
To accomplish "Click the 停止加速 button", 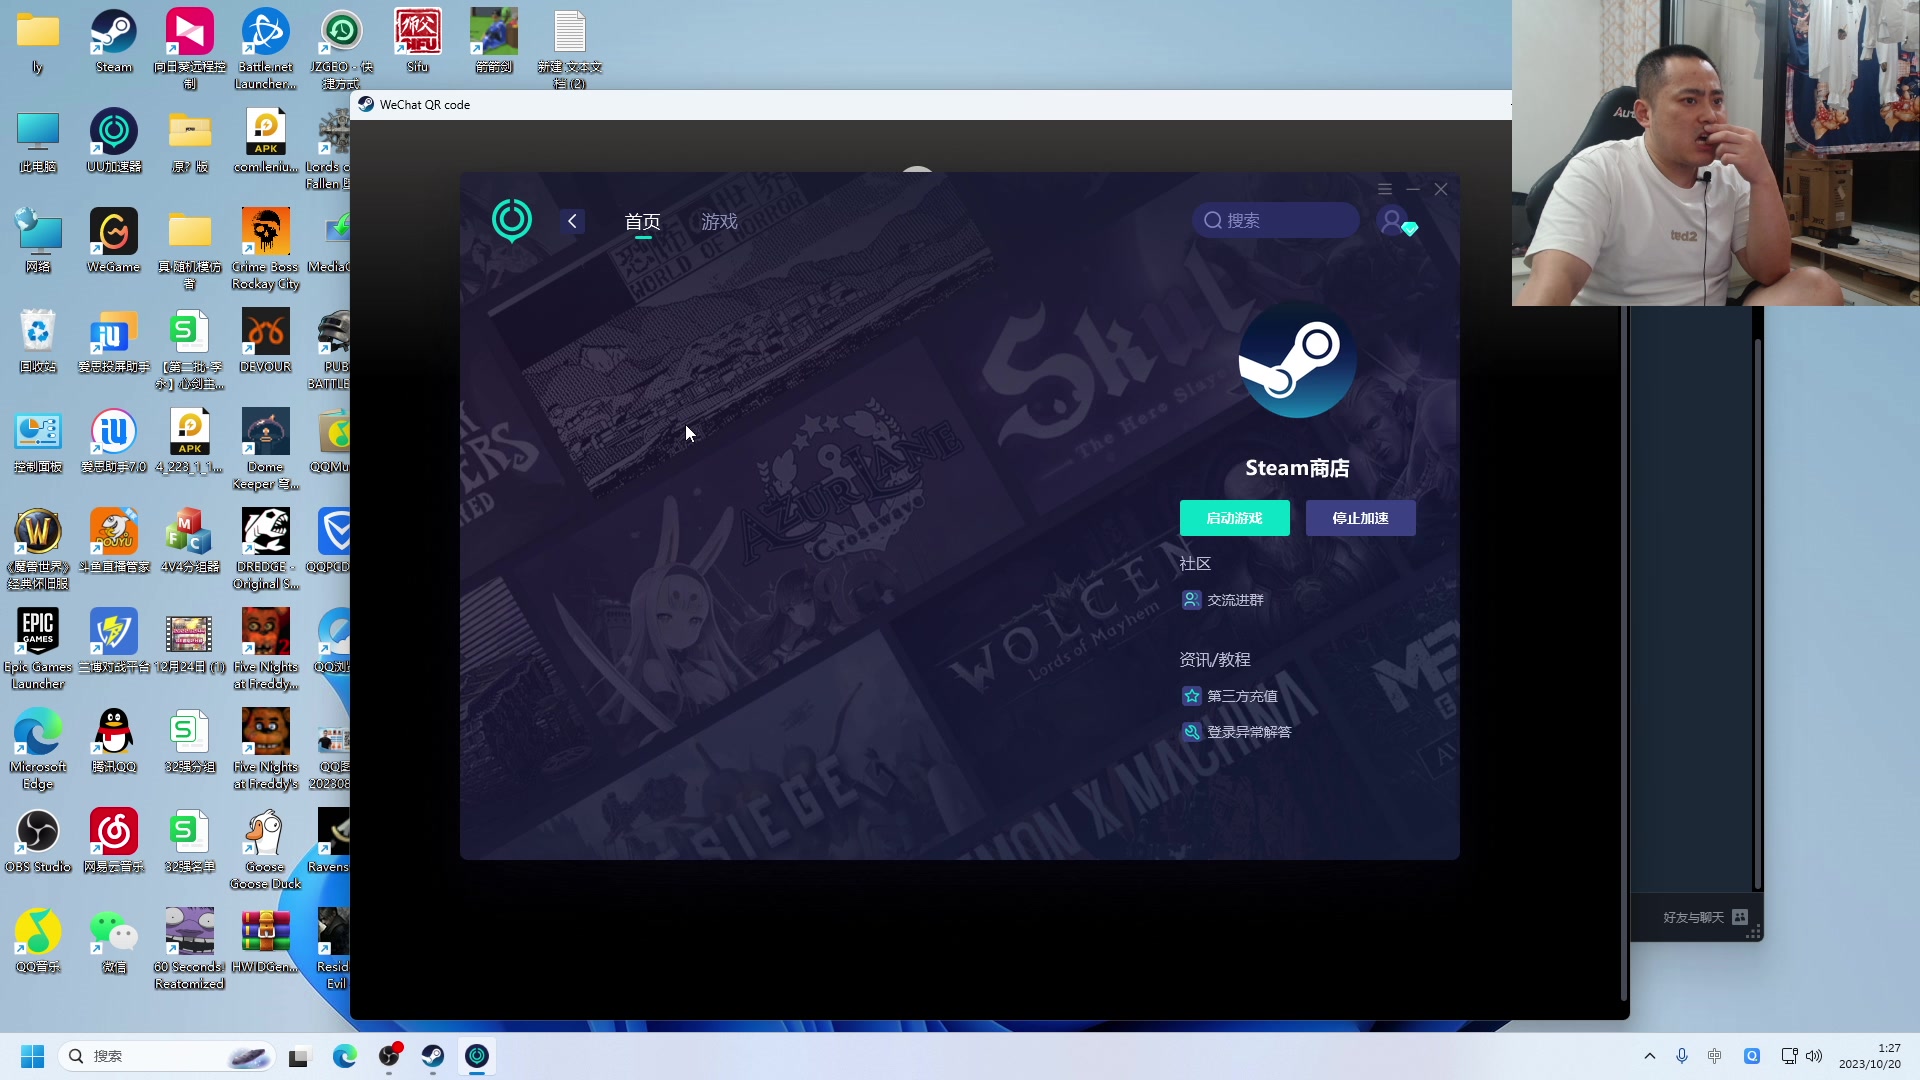I will click(x=1360, y=518).
